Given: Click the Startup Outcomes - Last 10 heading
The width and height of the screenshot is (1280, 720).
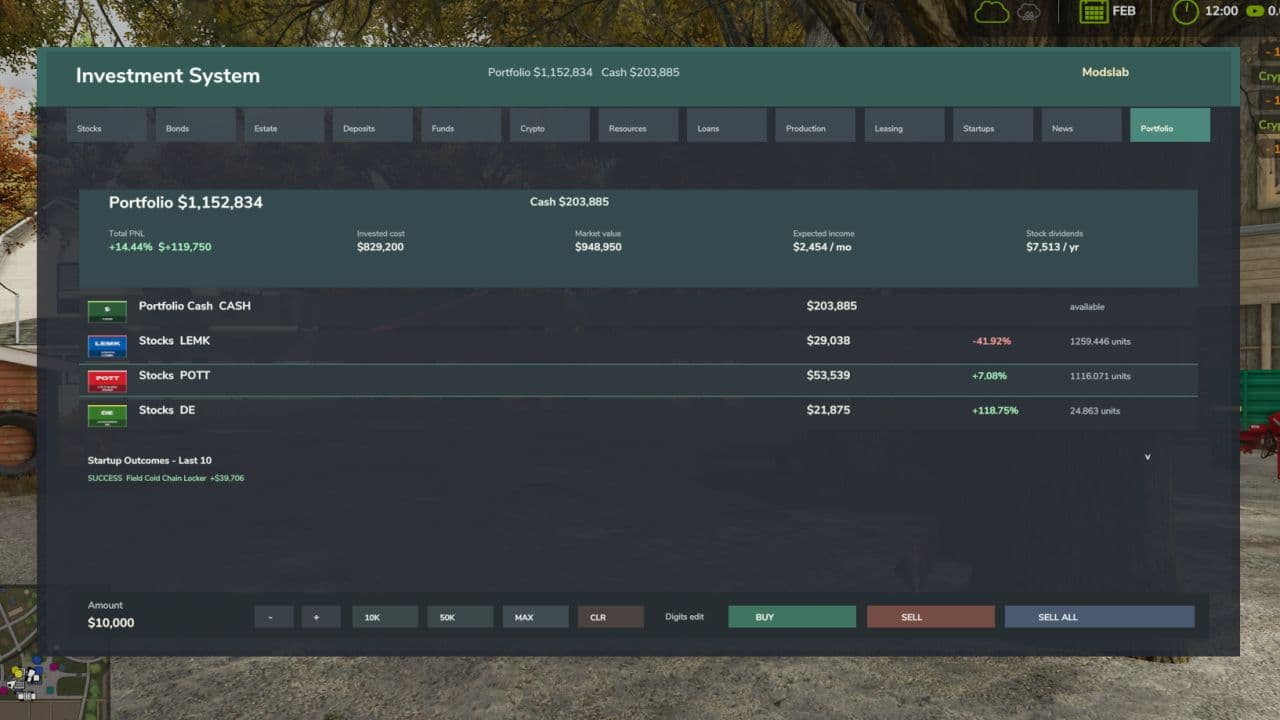Looking at the screenshot, I should (x=150, y=460).
